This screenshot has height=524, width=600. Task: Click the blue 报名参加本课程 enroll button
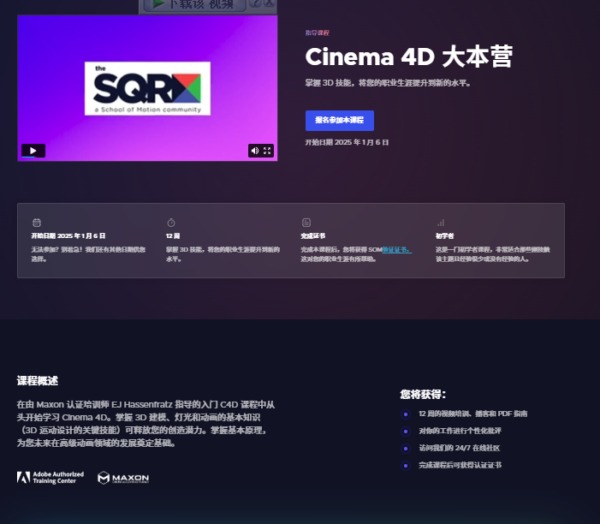coord(339,121)
